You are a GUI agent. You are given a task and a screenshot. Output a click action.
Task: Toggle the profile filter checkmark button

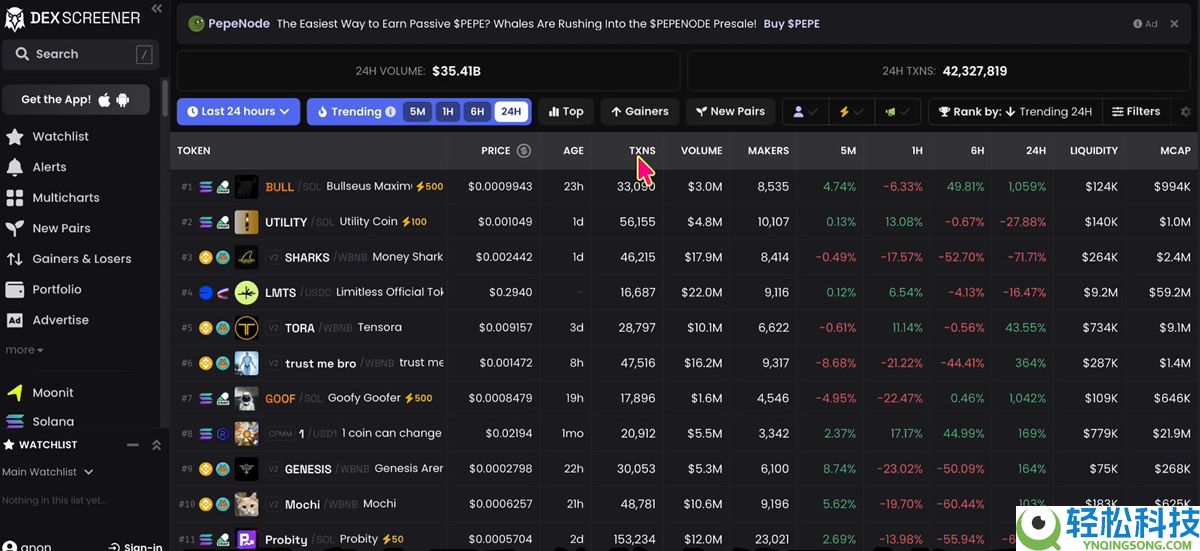806,112
